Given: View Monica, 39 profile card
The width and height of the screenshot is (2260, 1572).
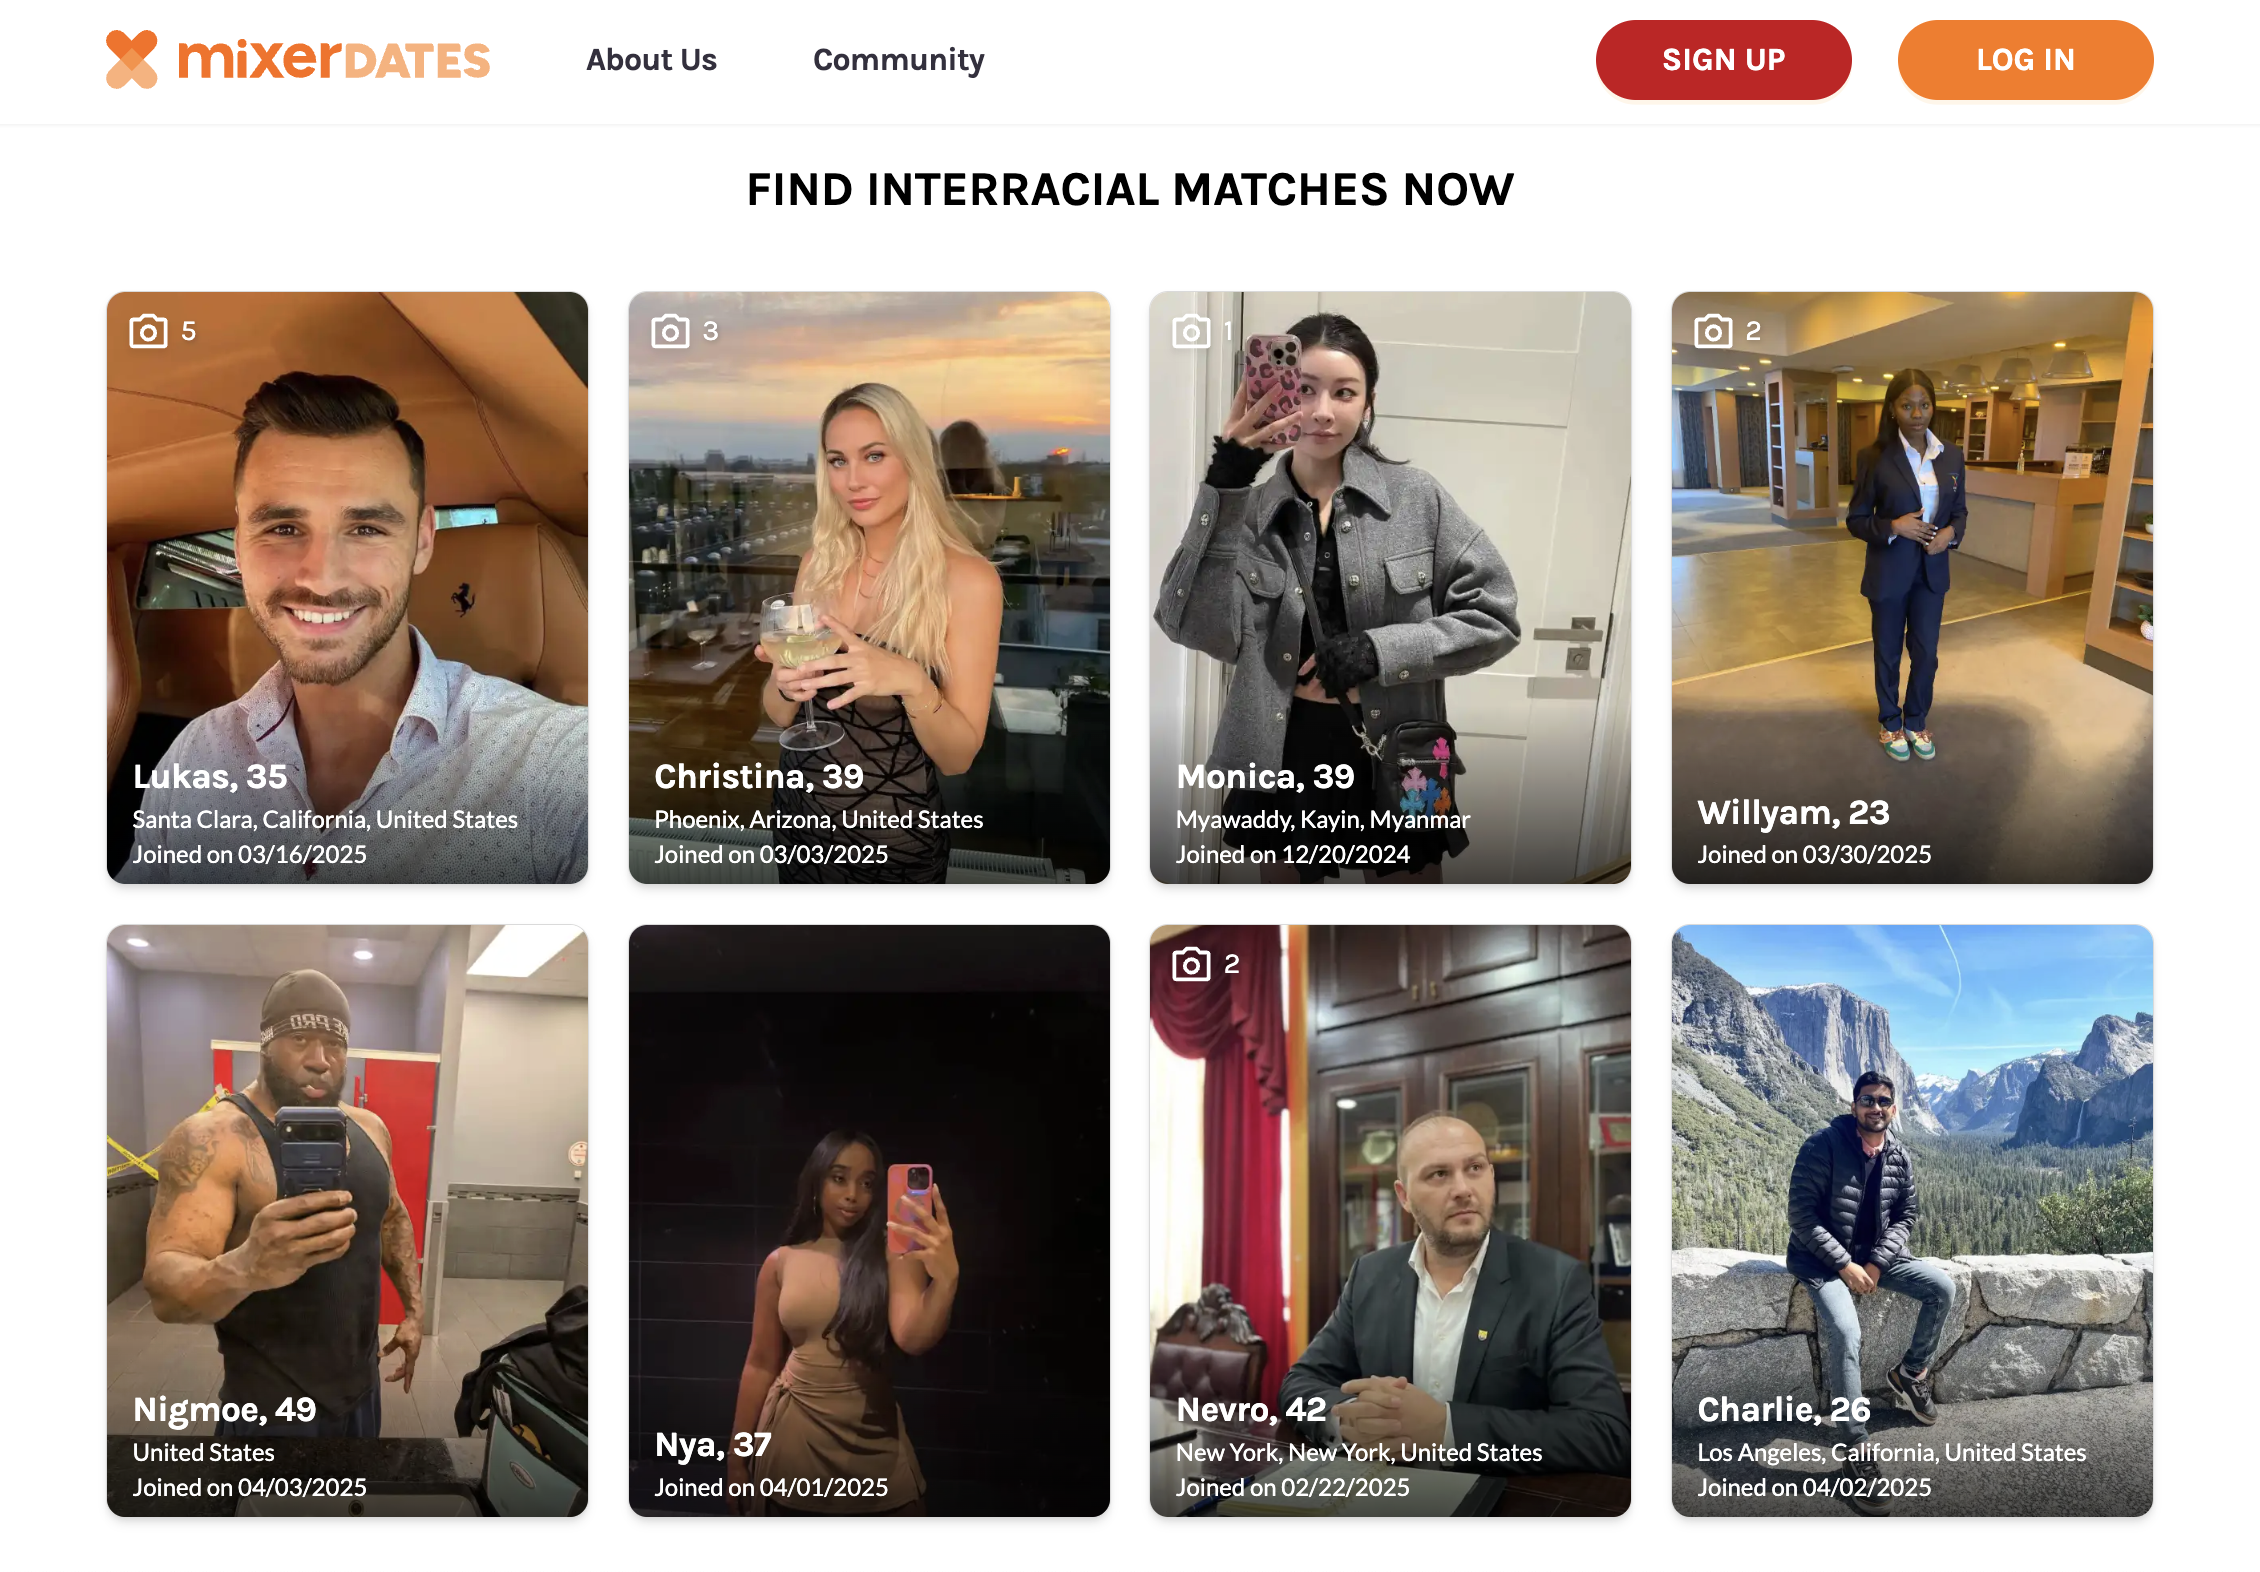Looking at the screenshot, I should coord(1390,587).
